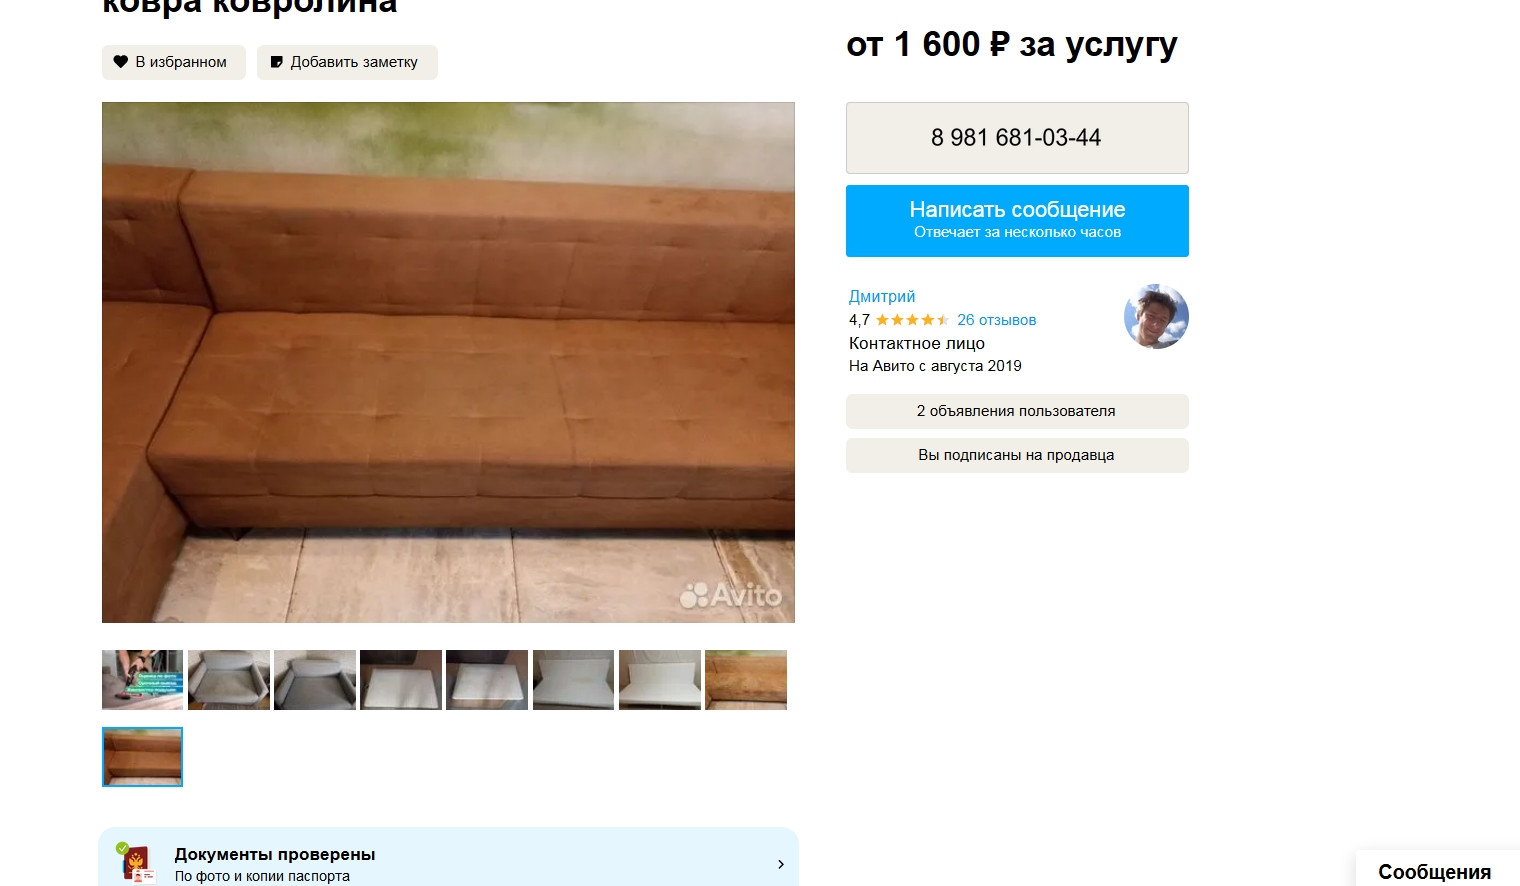Show 2 объявления пользователя listings
Viewport: 1520px width, 886px height.
[x=1017, y=411]
